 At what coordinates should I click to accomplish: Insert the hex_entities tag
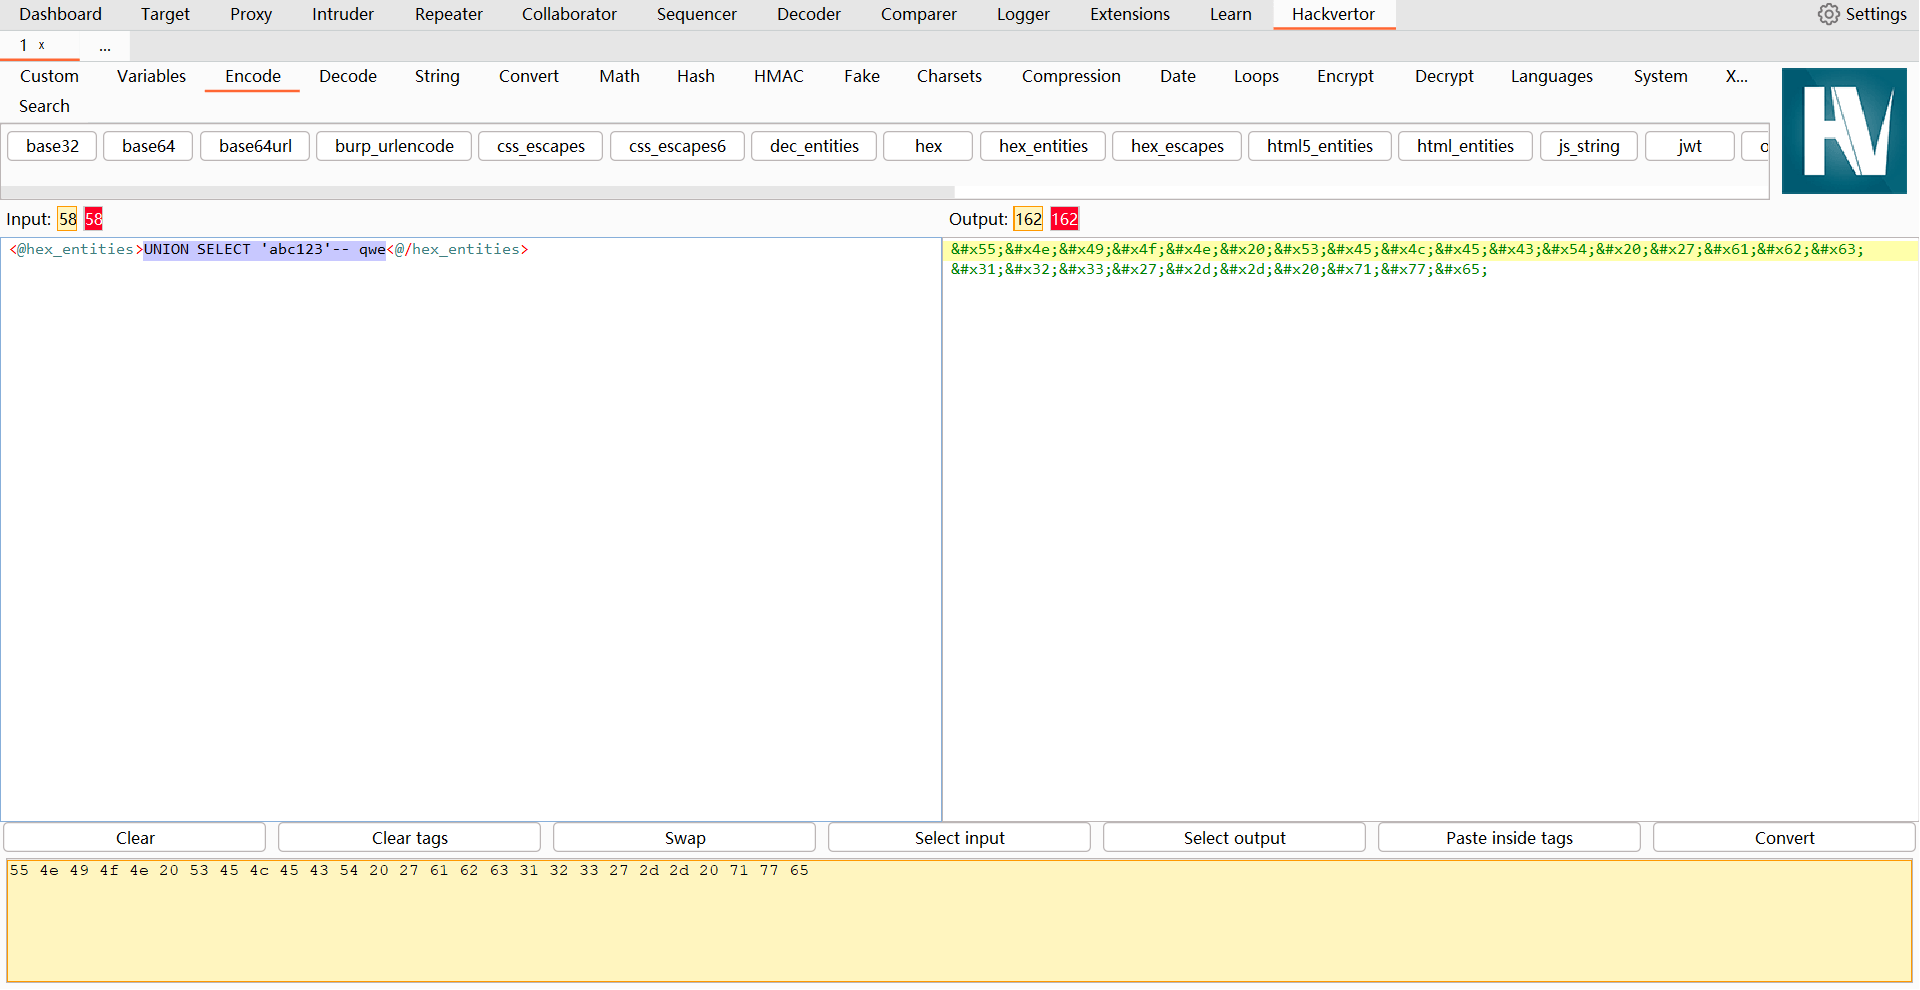pos(1042,146)
